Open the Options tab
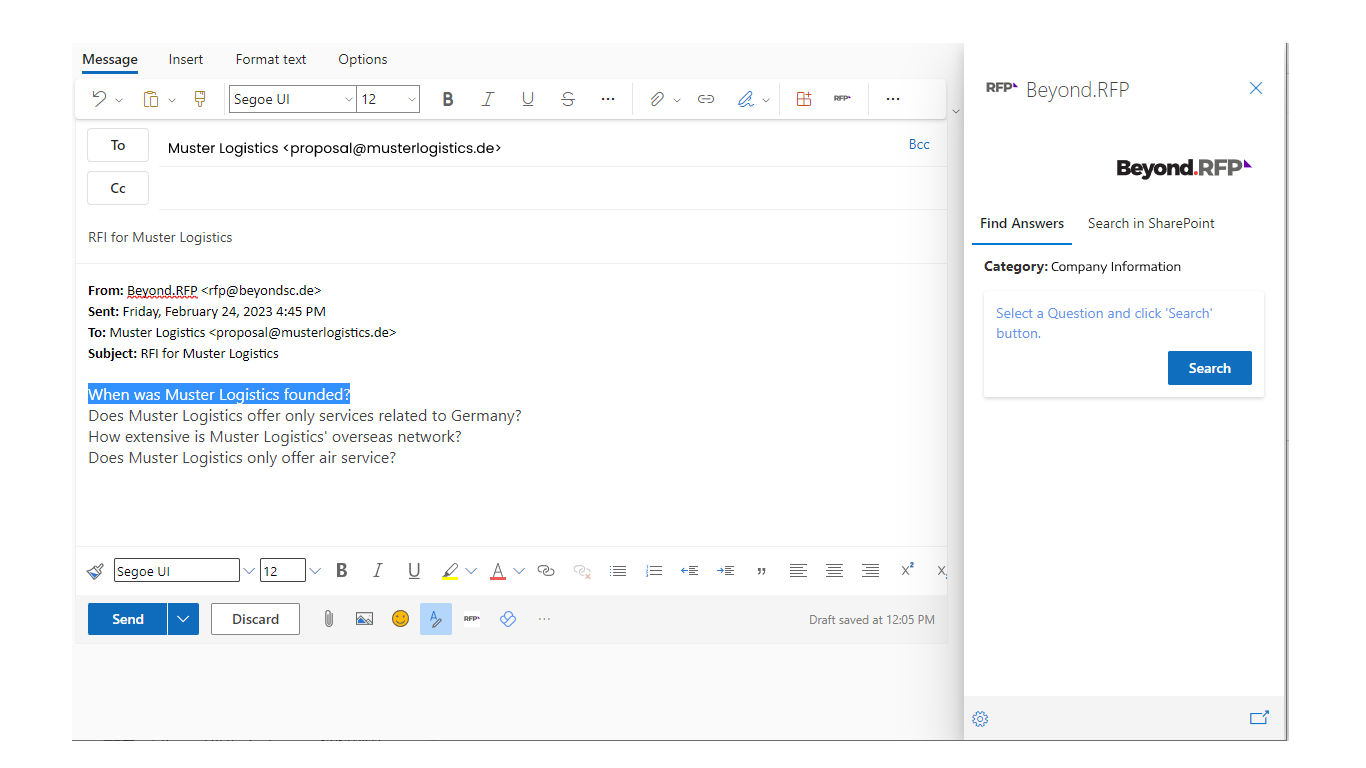The width and height of the screenshot is (1366, 768). pos(363,59)
